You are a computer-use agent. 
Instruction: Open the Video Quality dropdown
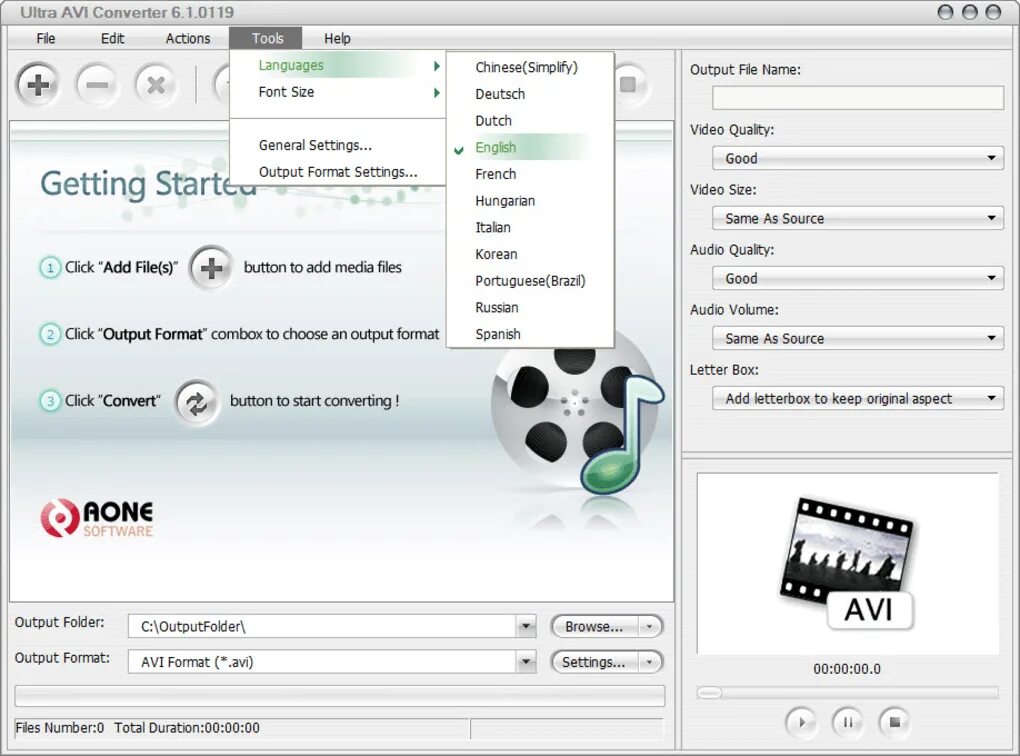(x=857, y=158)
